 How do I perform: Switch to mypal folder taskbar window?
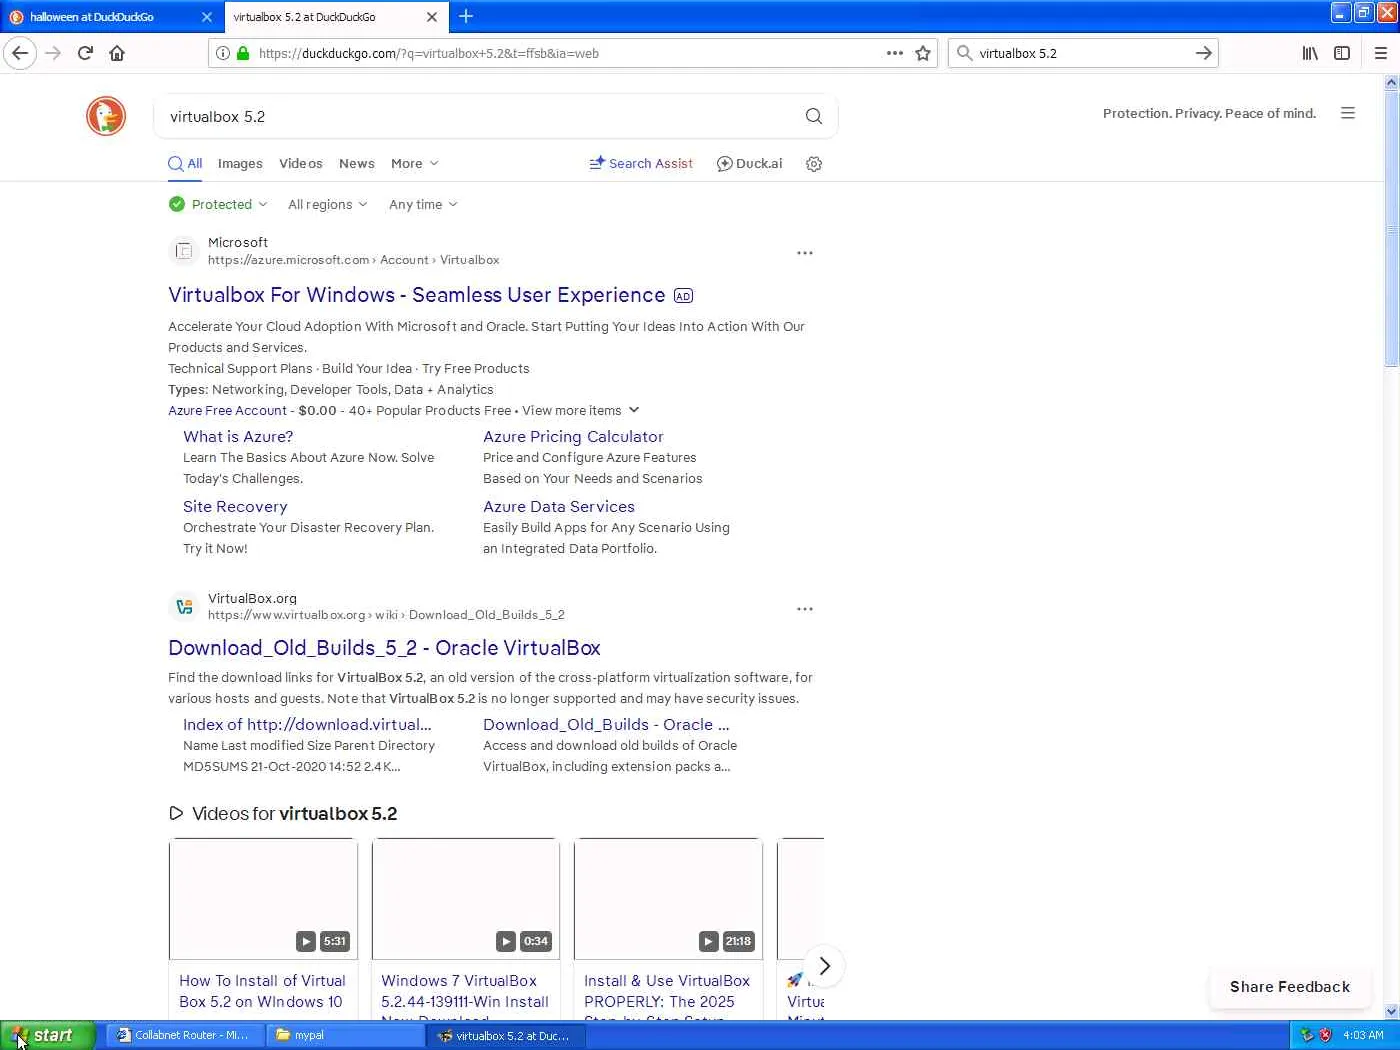(344, 1035)
